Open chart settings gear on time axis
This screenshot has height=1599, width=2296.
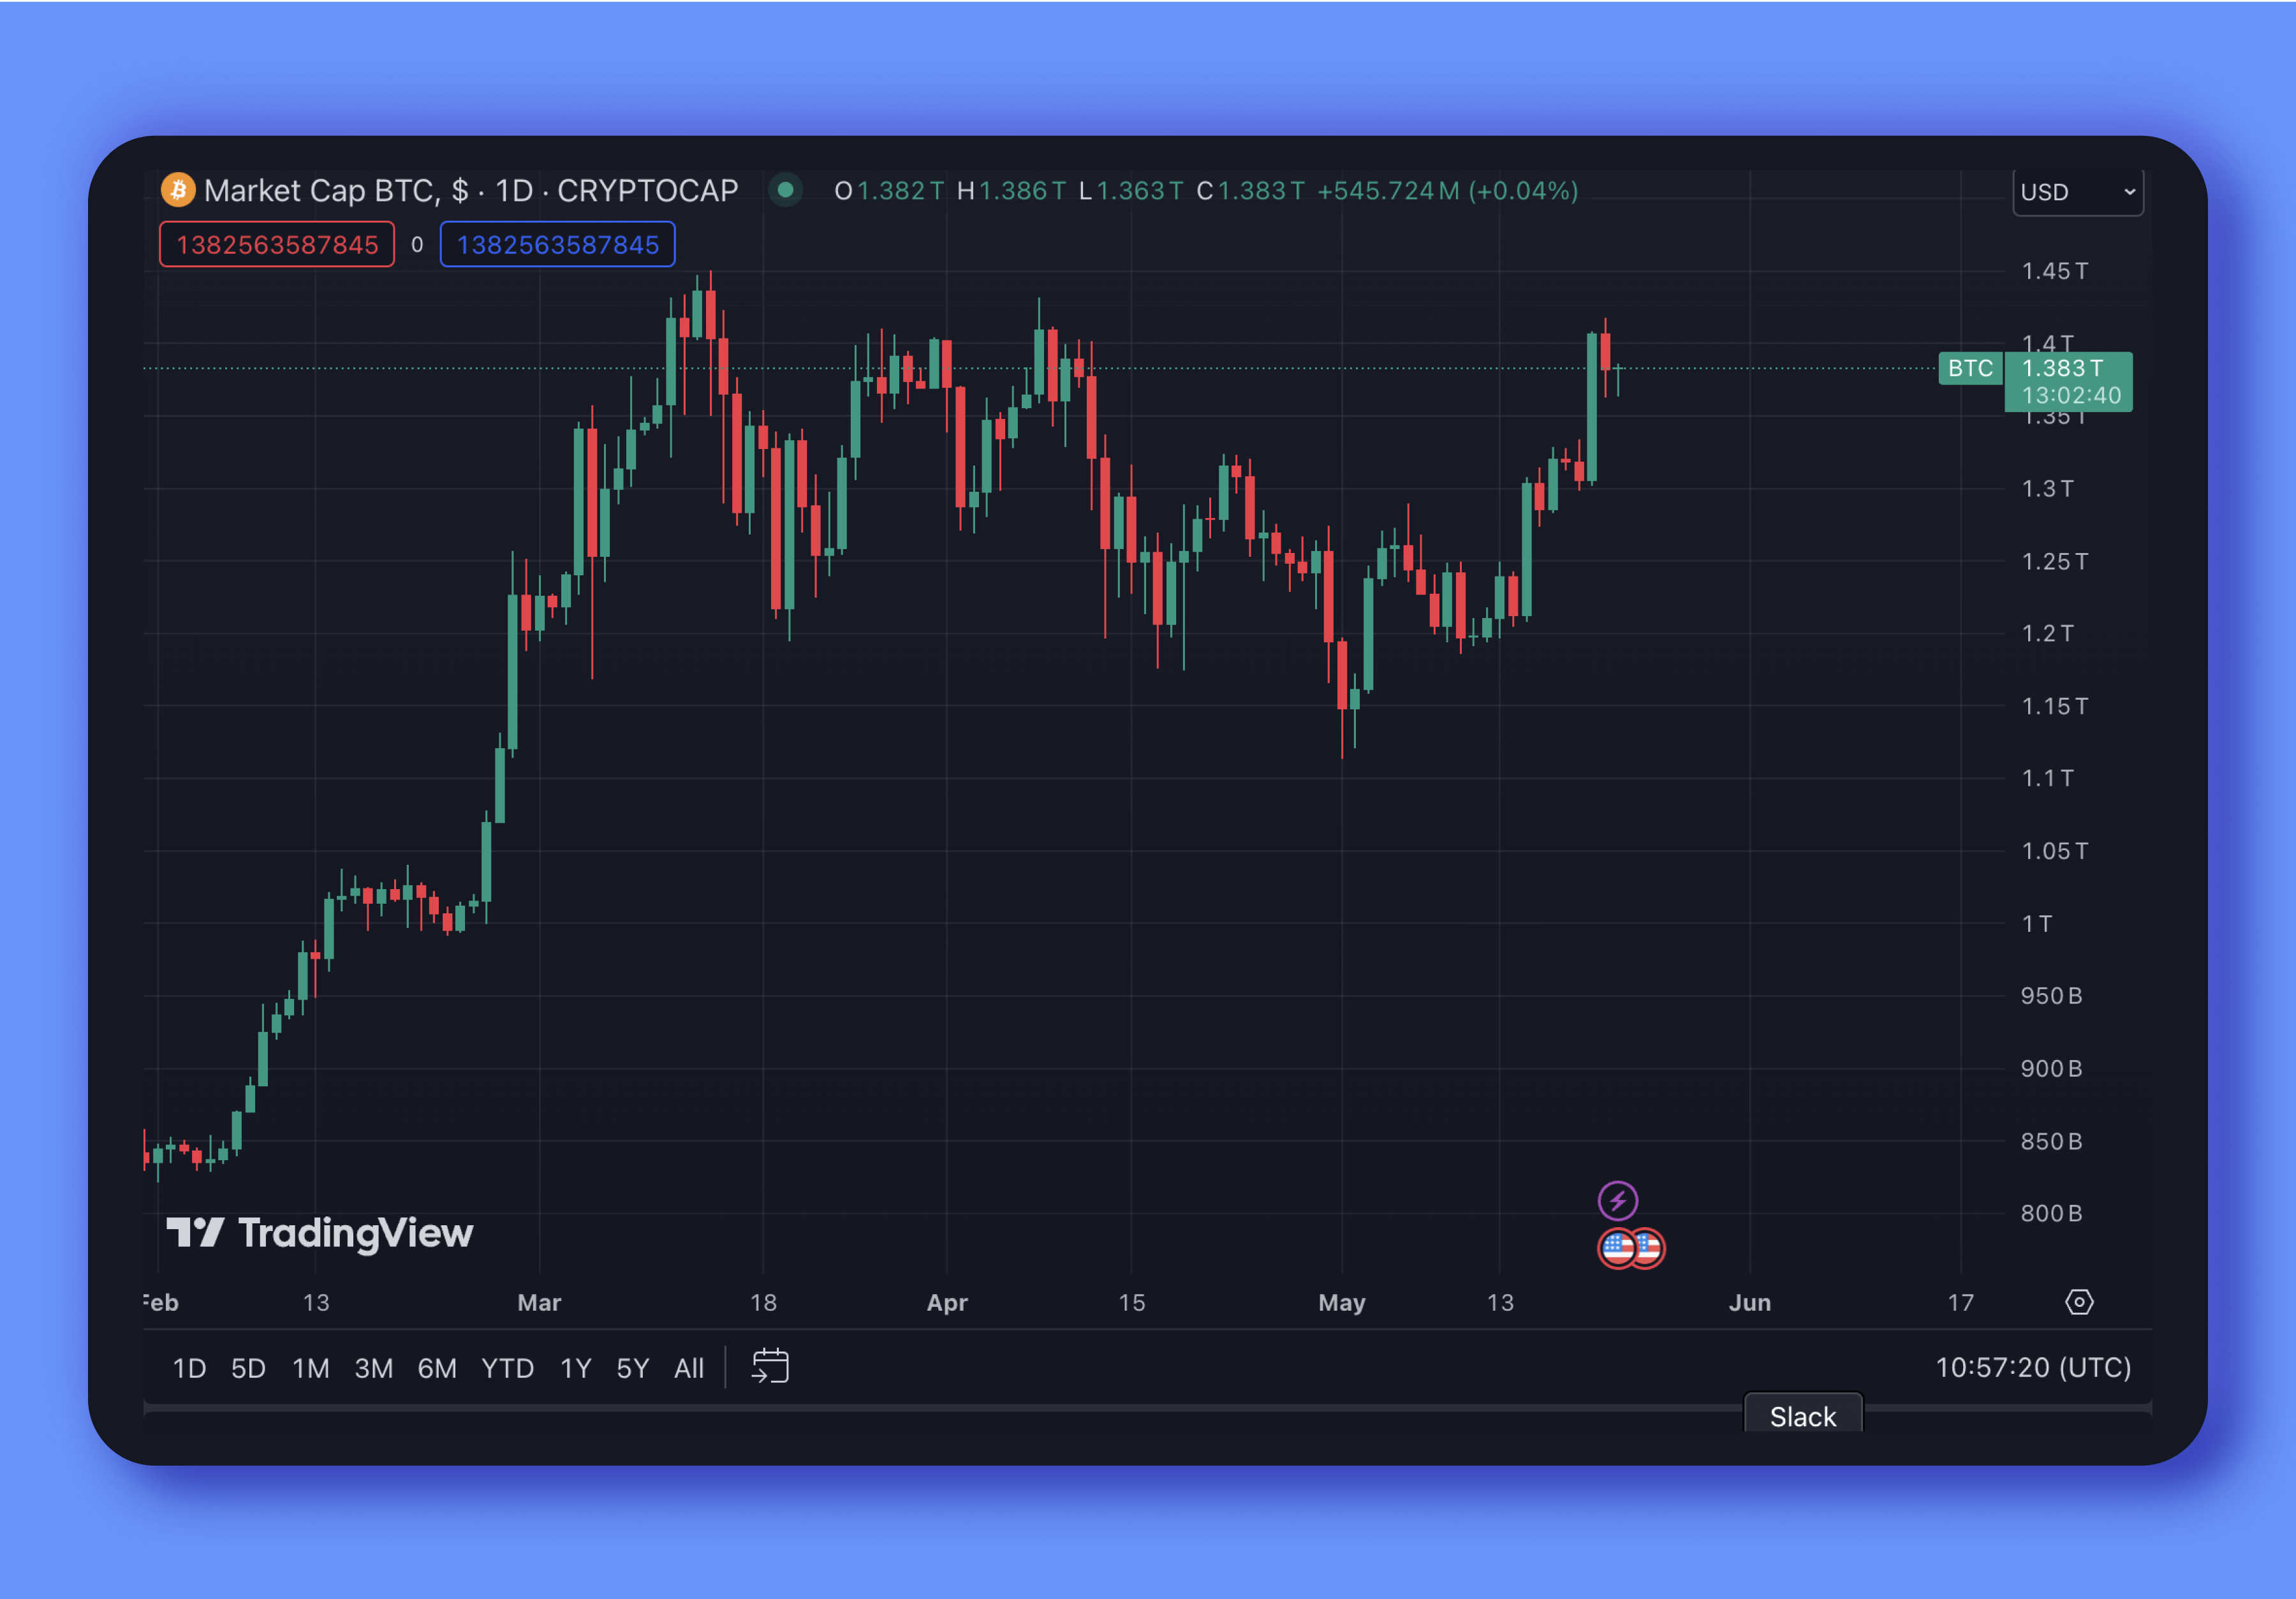(2079, 1302)
